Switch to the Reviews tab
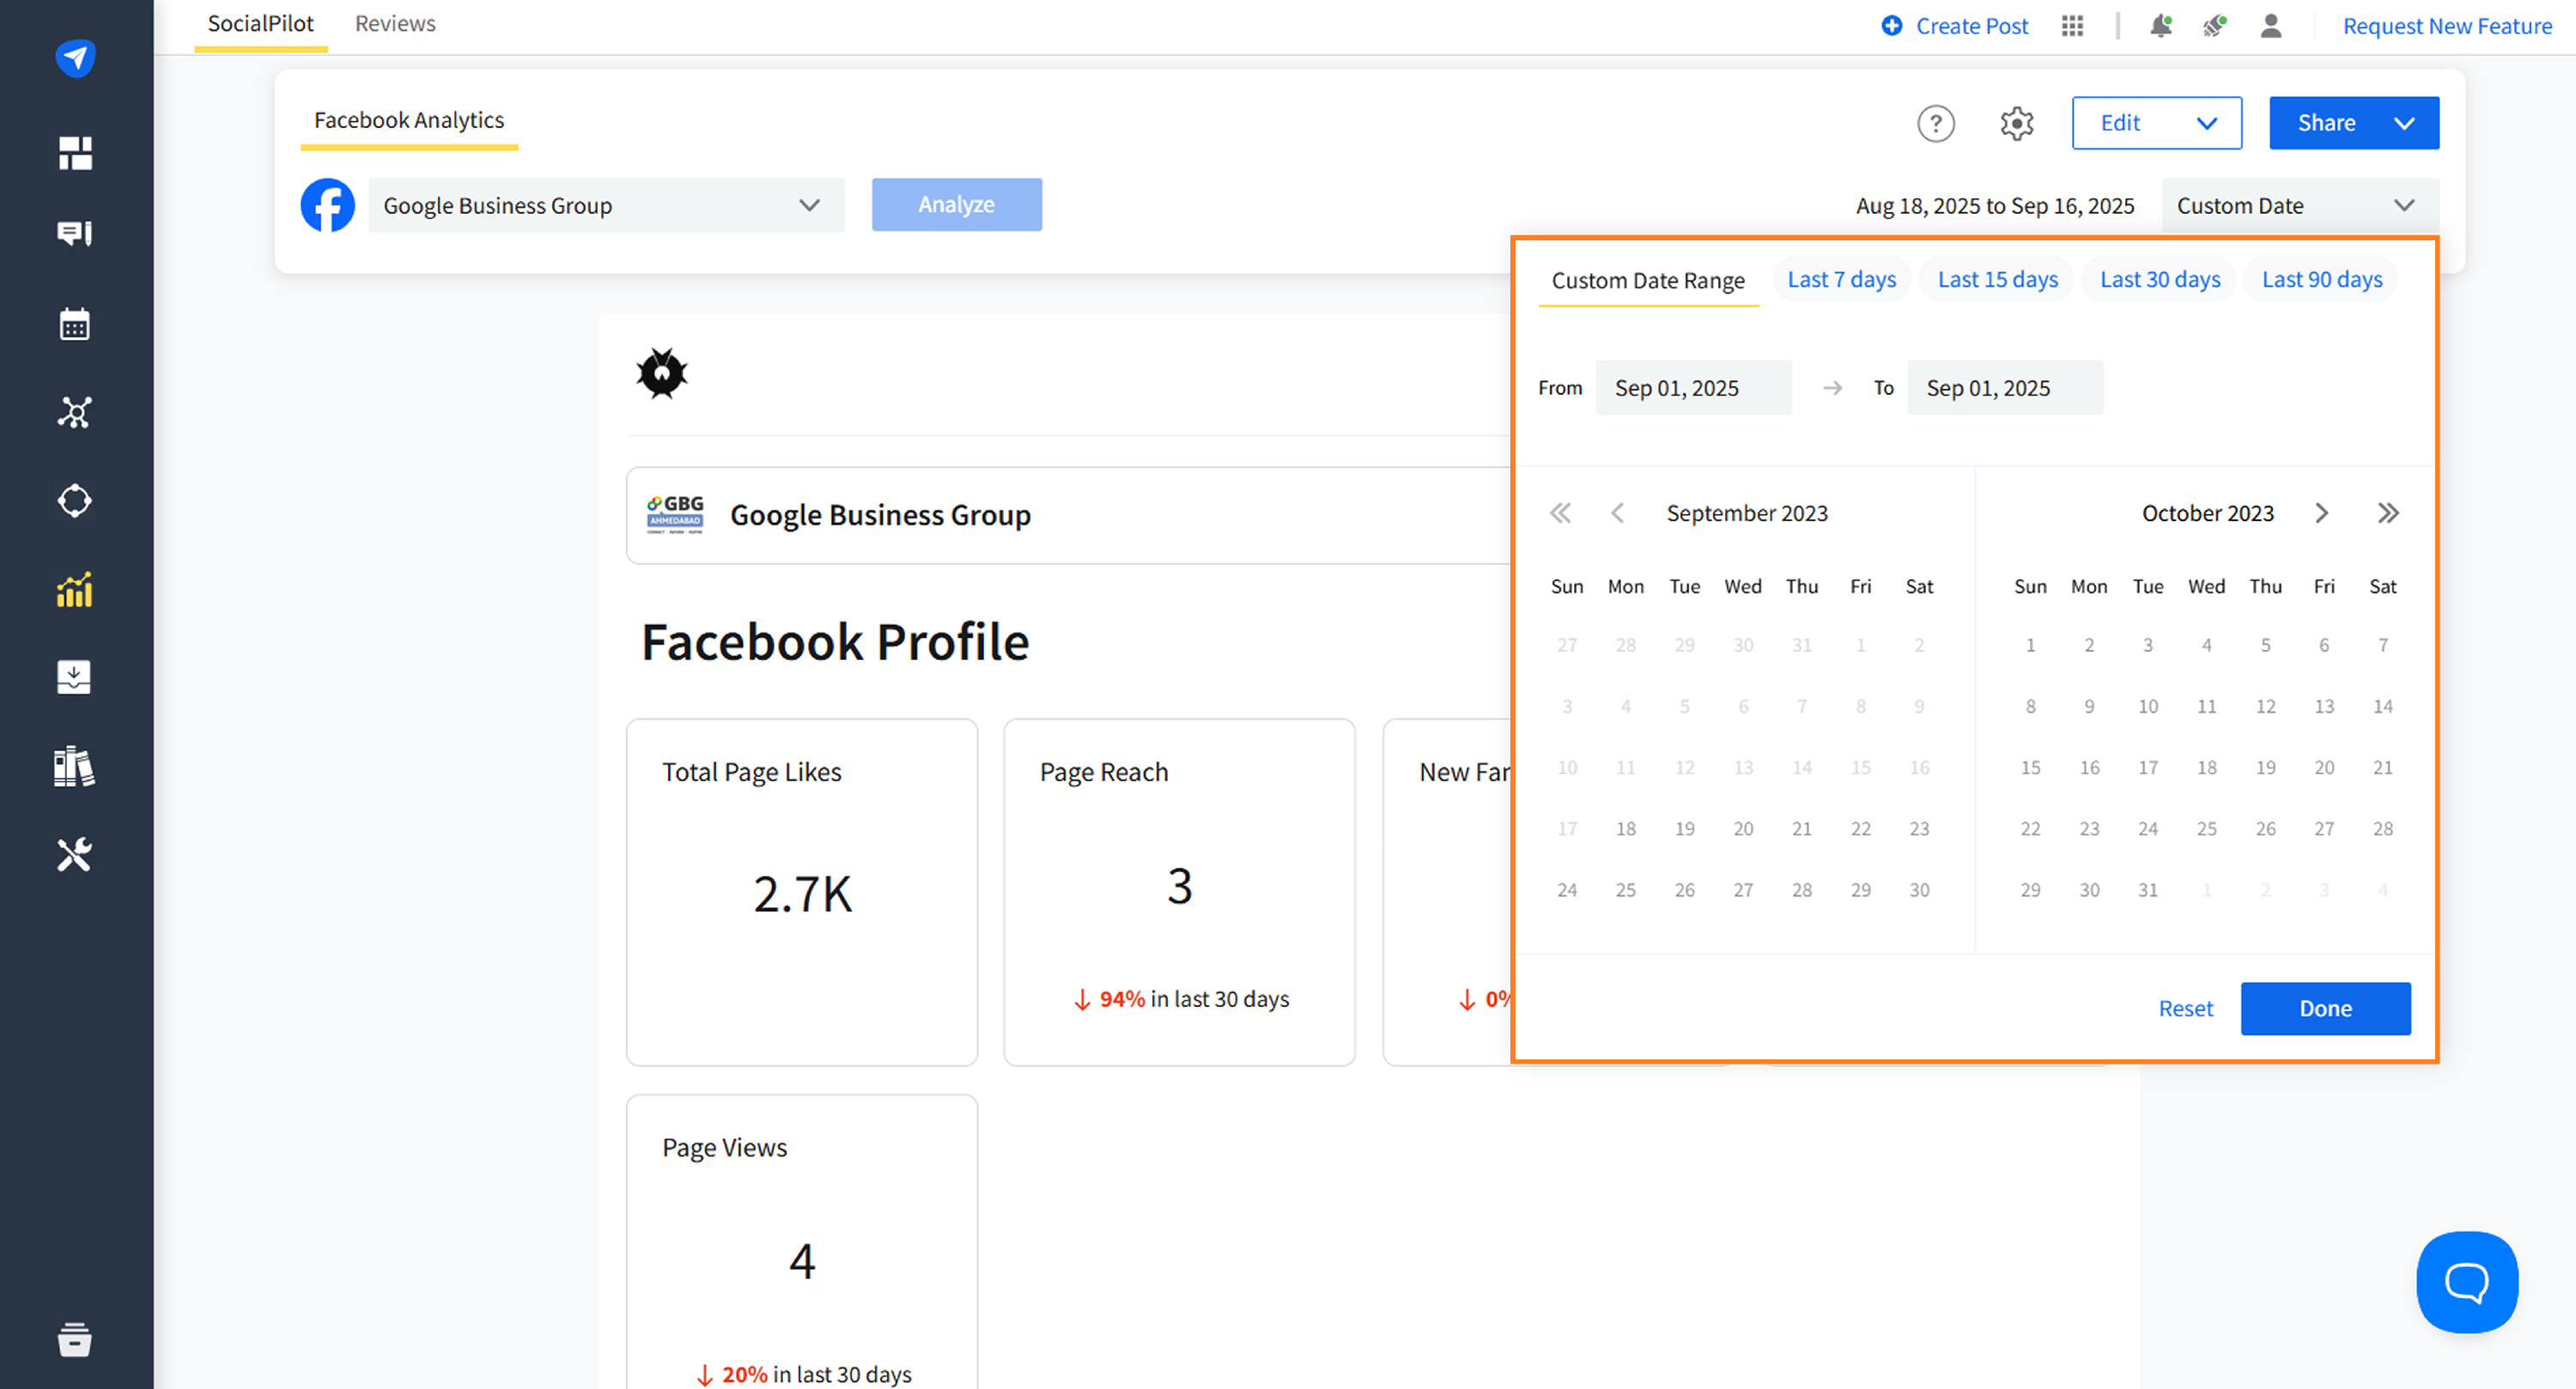2576x1389 pixels. coord(395,23)
